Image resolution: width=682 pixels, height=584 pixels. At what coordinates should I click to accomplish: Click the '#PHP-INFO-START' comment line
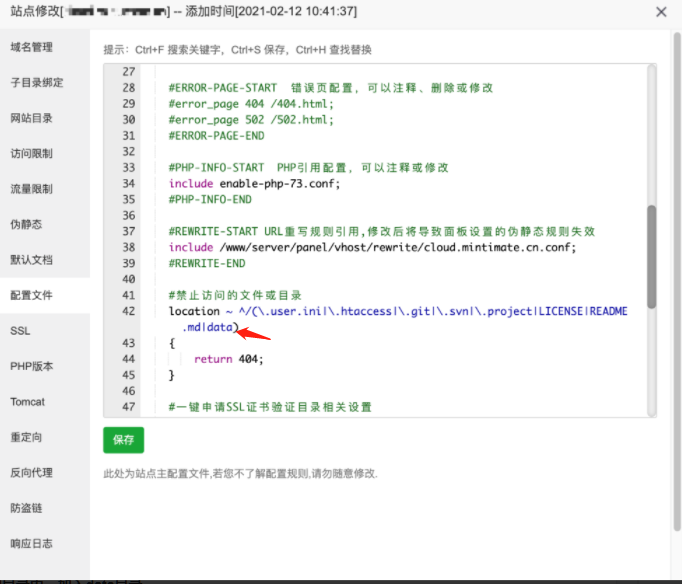308,167
